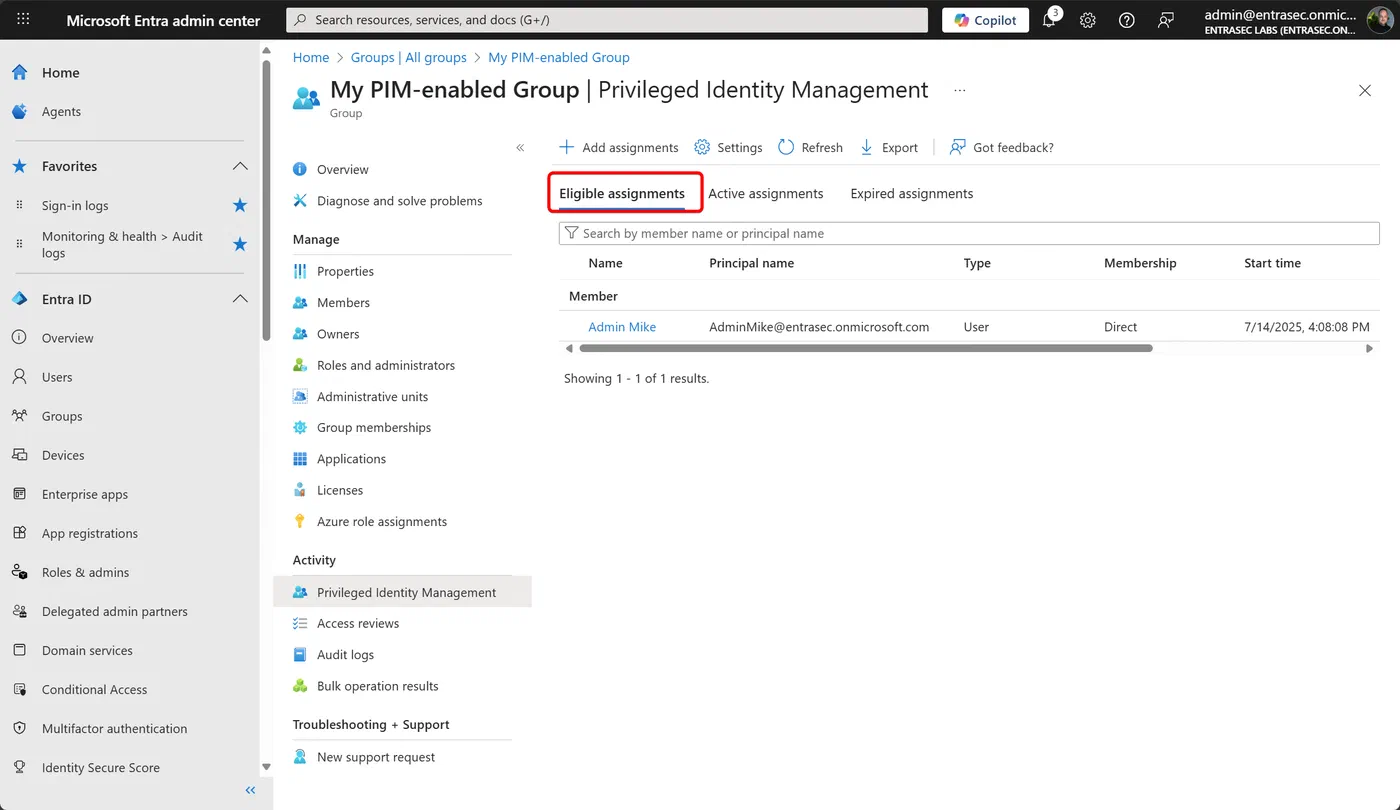The image size is (1400, 810).
Task: Collapse the Entra ID section chevron
Action: [x=239, y=299]
